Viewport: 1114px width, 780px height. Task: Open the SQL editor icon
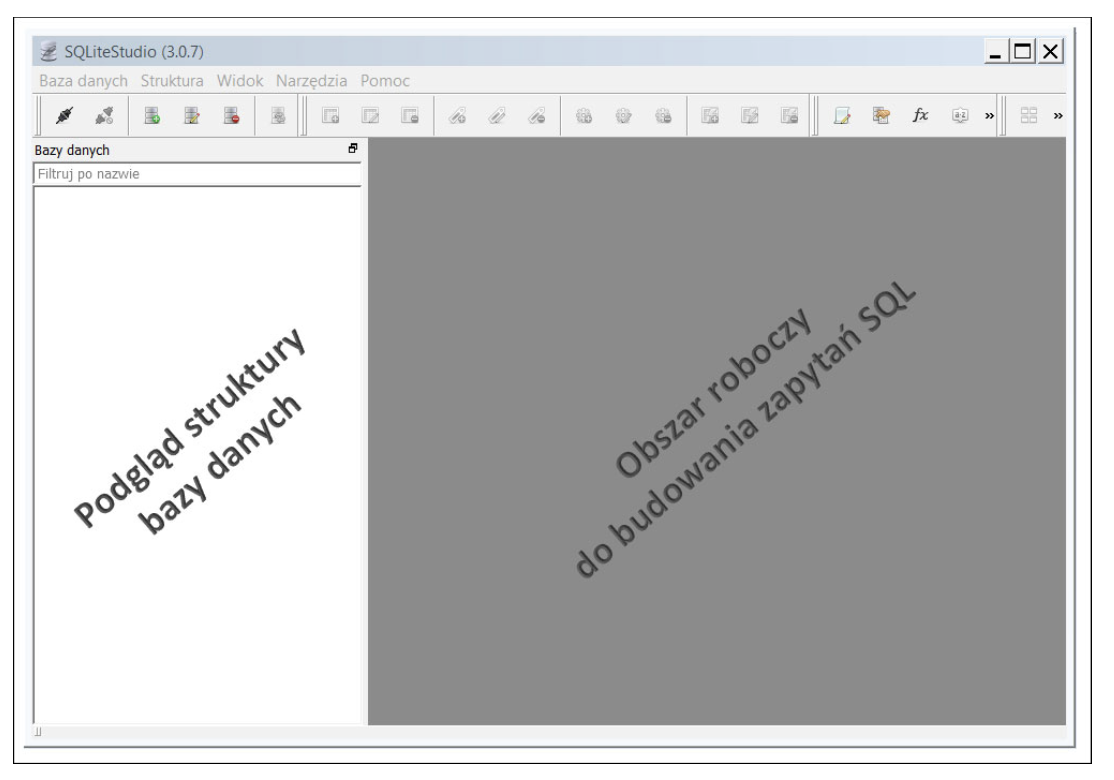(x=843, y=116)
